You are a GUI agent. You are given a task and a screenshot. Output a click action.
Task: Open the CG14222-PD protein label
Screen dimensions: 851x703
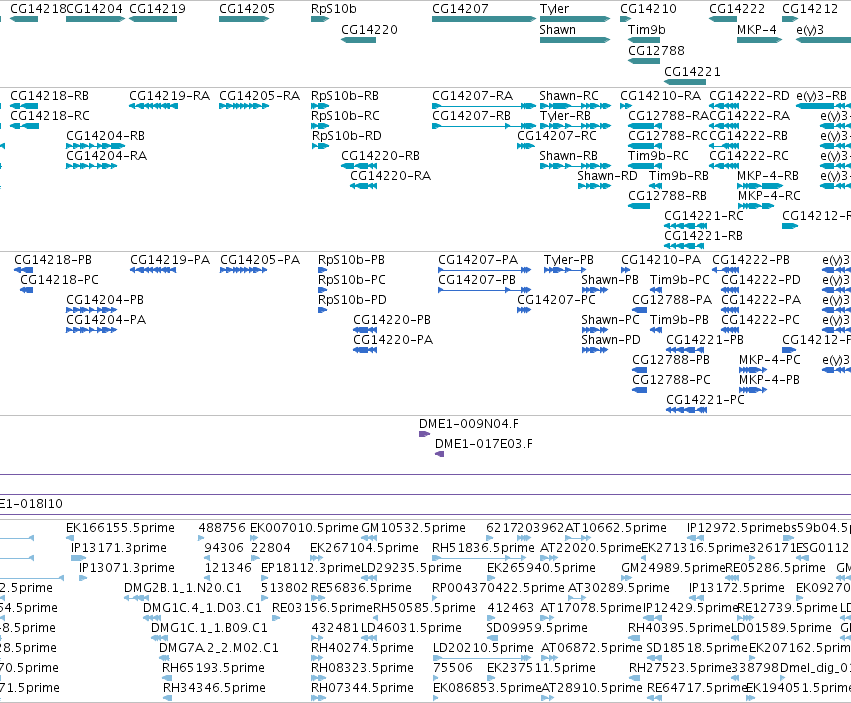click(761, 280)
